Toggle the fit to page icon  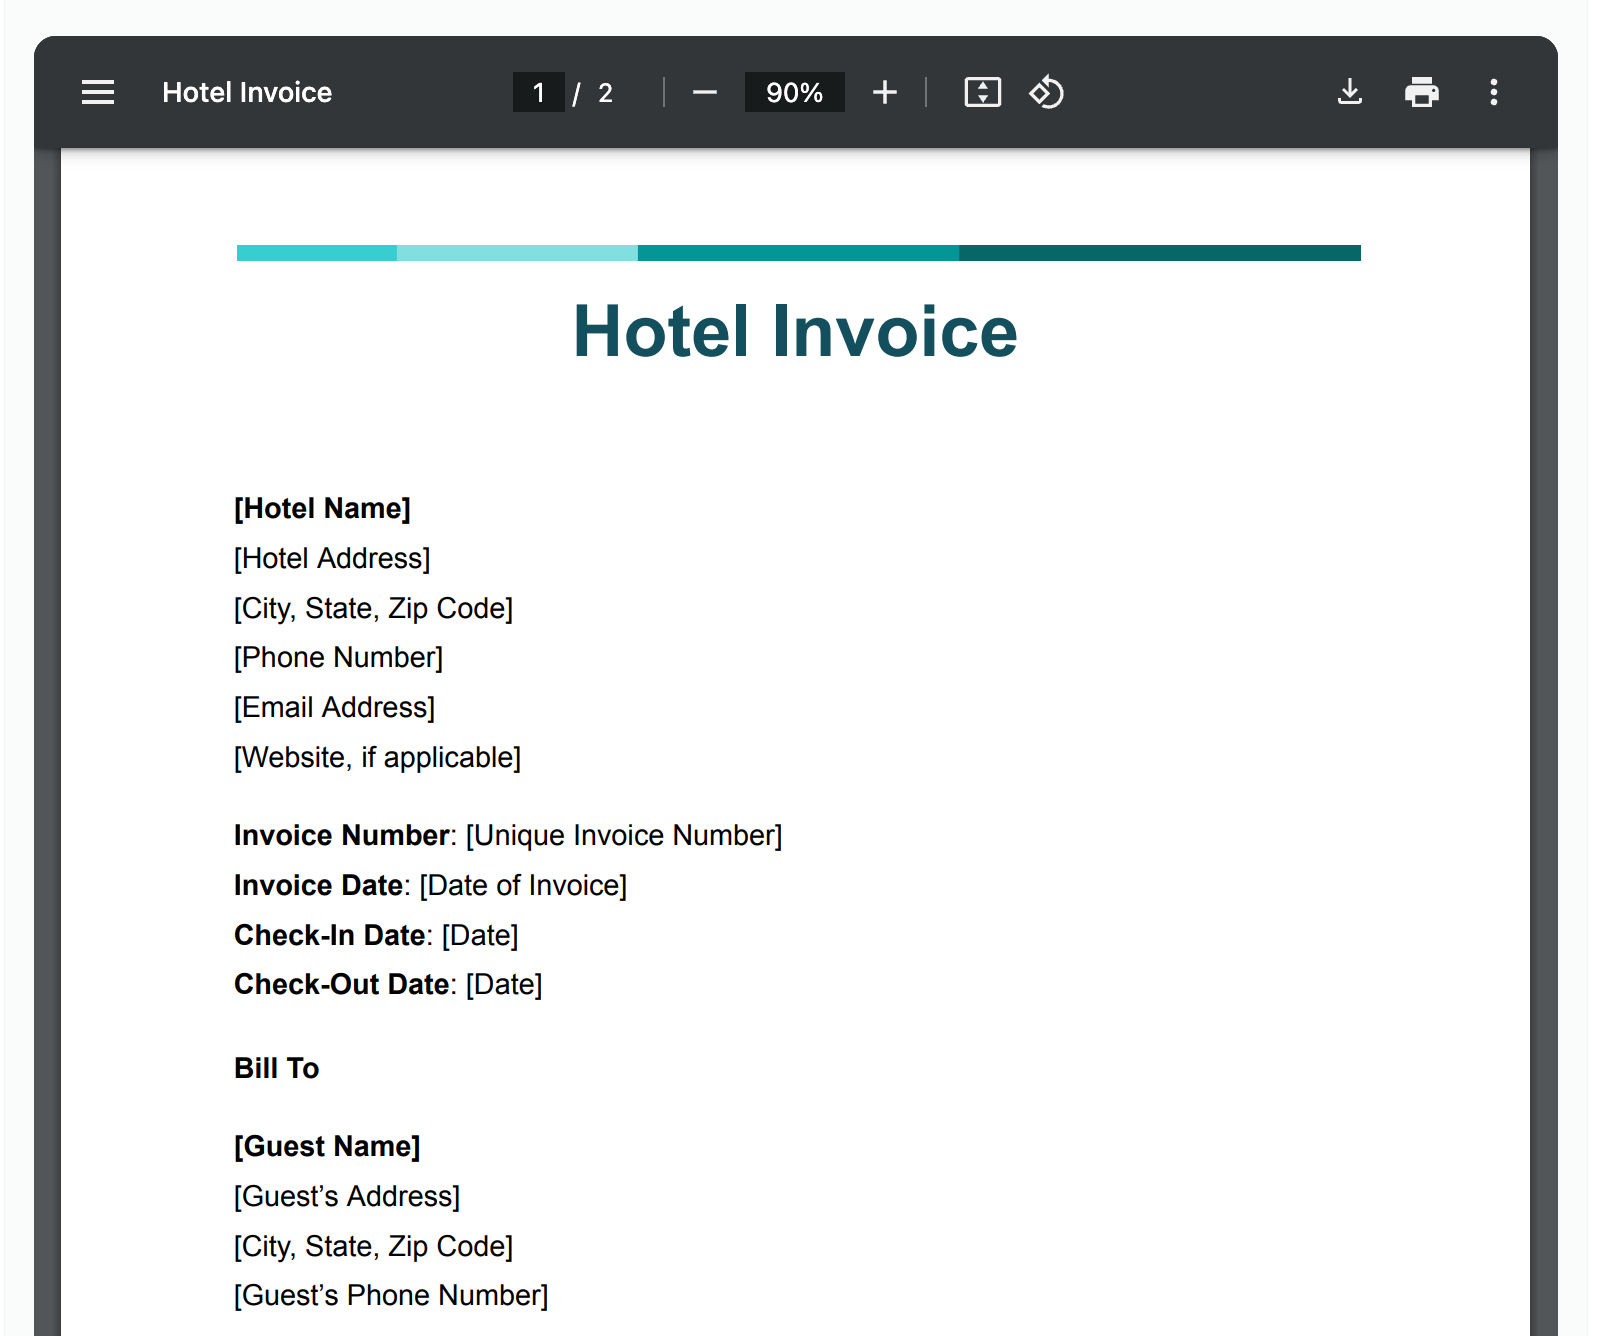click(983, 93)
